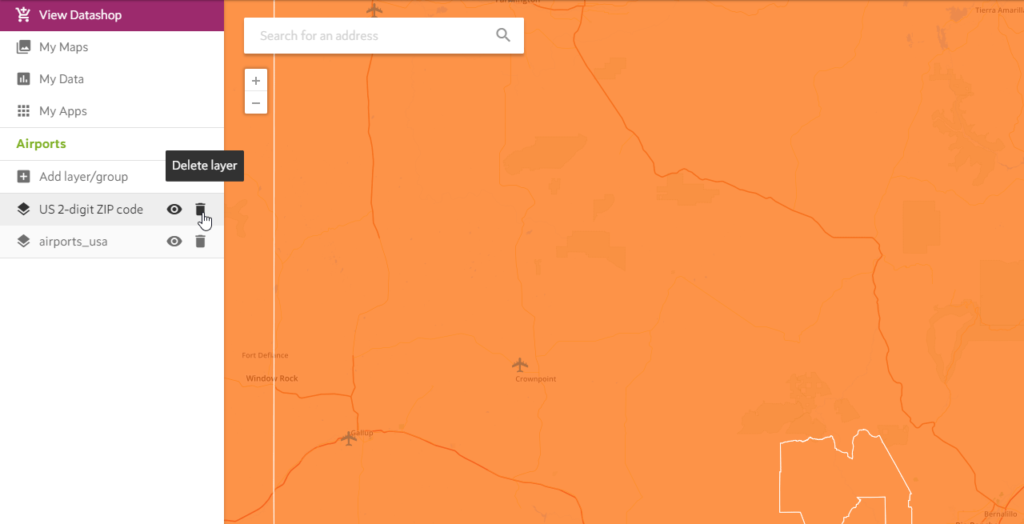Image resolution: width=1024 pixels, height=524 pixels.
Task: Click the airports_usa layers icon
Action: [x=24, y=242]
